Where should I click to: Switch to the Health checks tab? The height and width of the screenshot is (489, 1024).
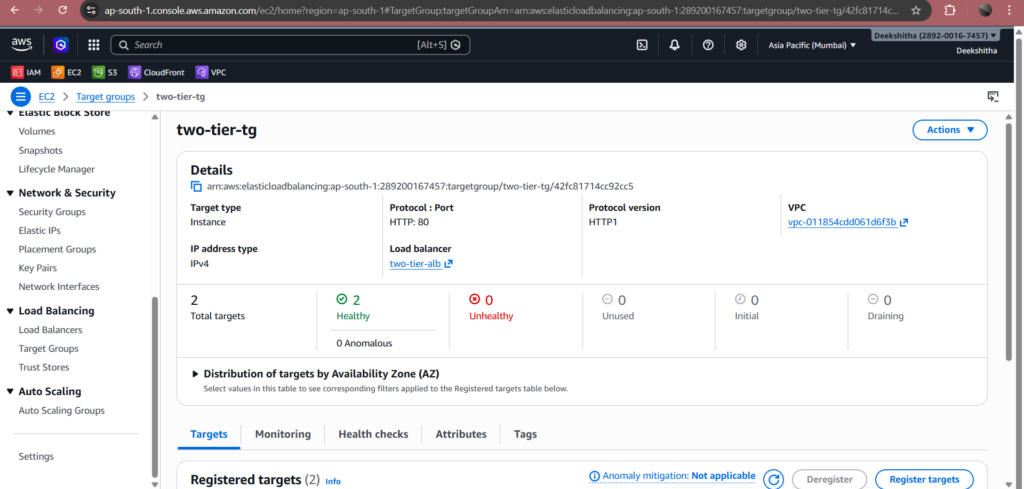[x=372, y=434]
